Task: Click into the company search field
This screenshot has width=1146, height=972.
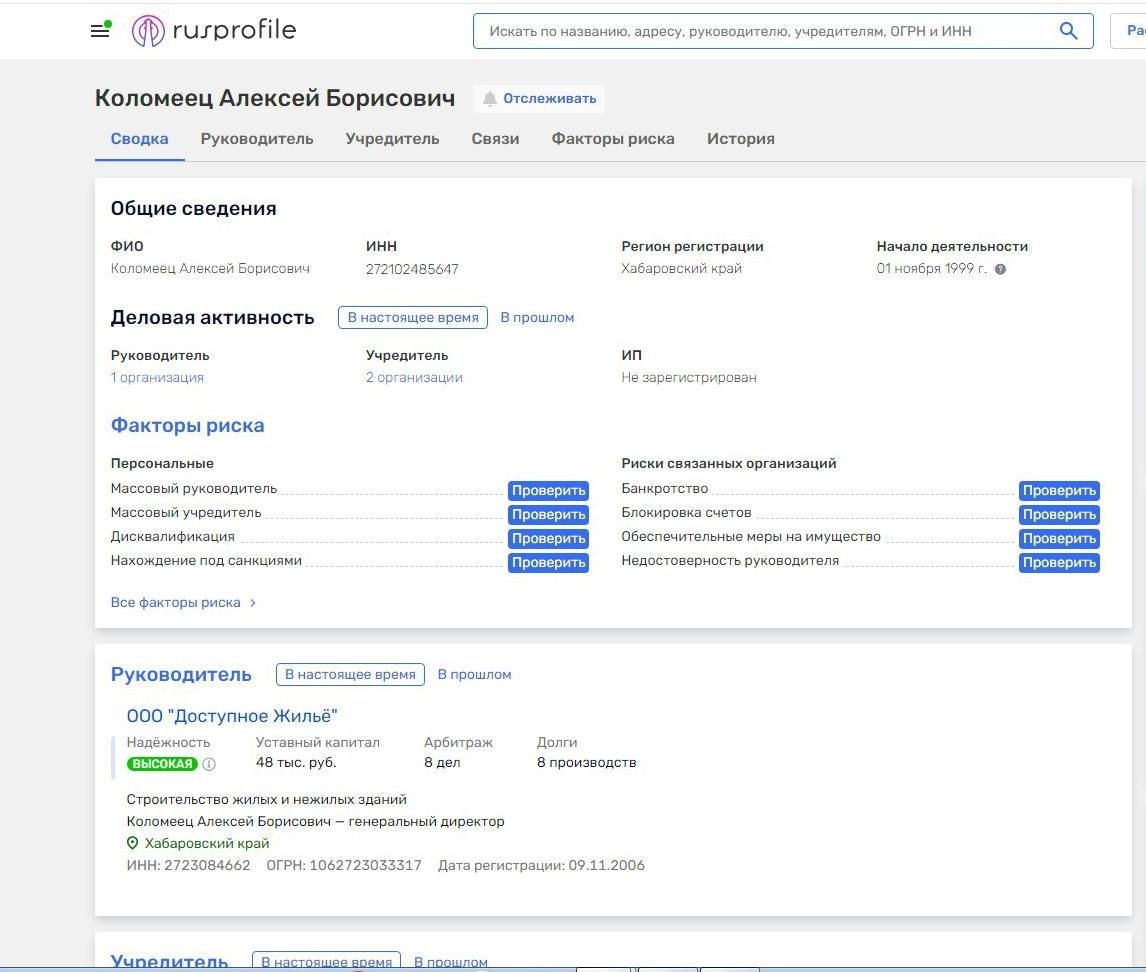Action: pyautogui.click(x=760, y=31)
